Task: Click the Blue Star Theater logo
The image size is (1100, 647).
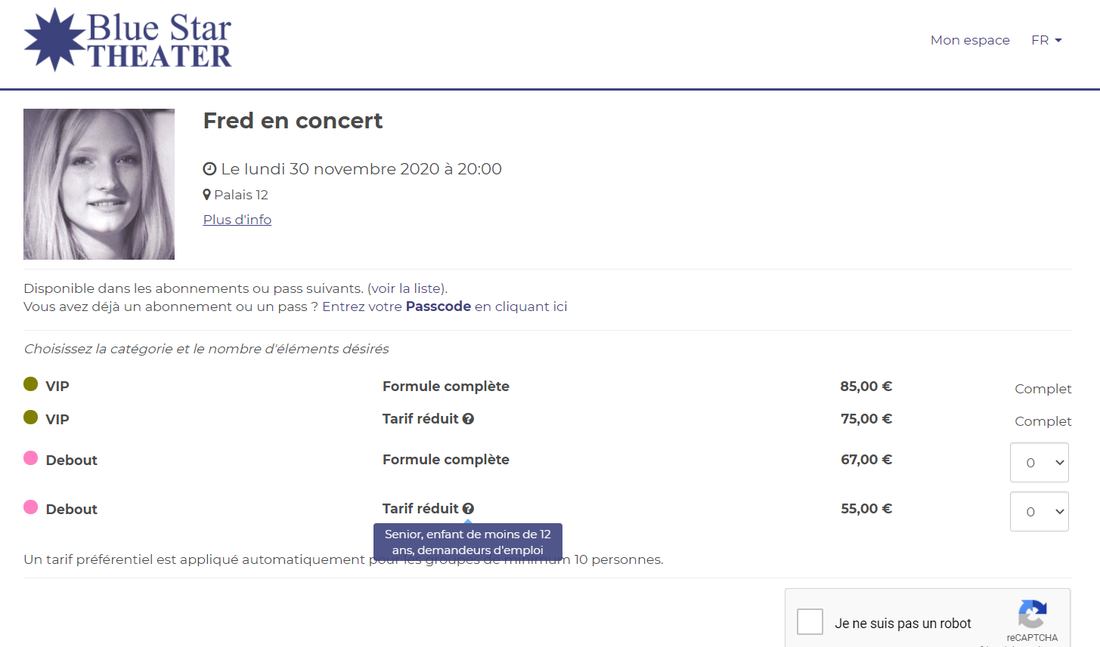Action: (x=128, y=40)
